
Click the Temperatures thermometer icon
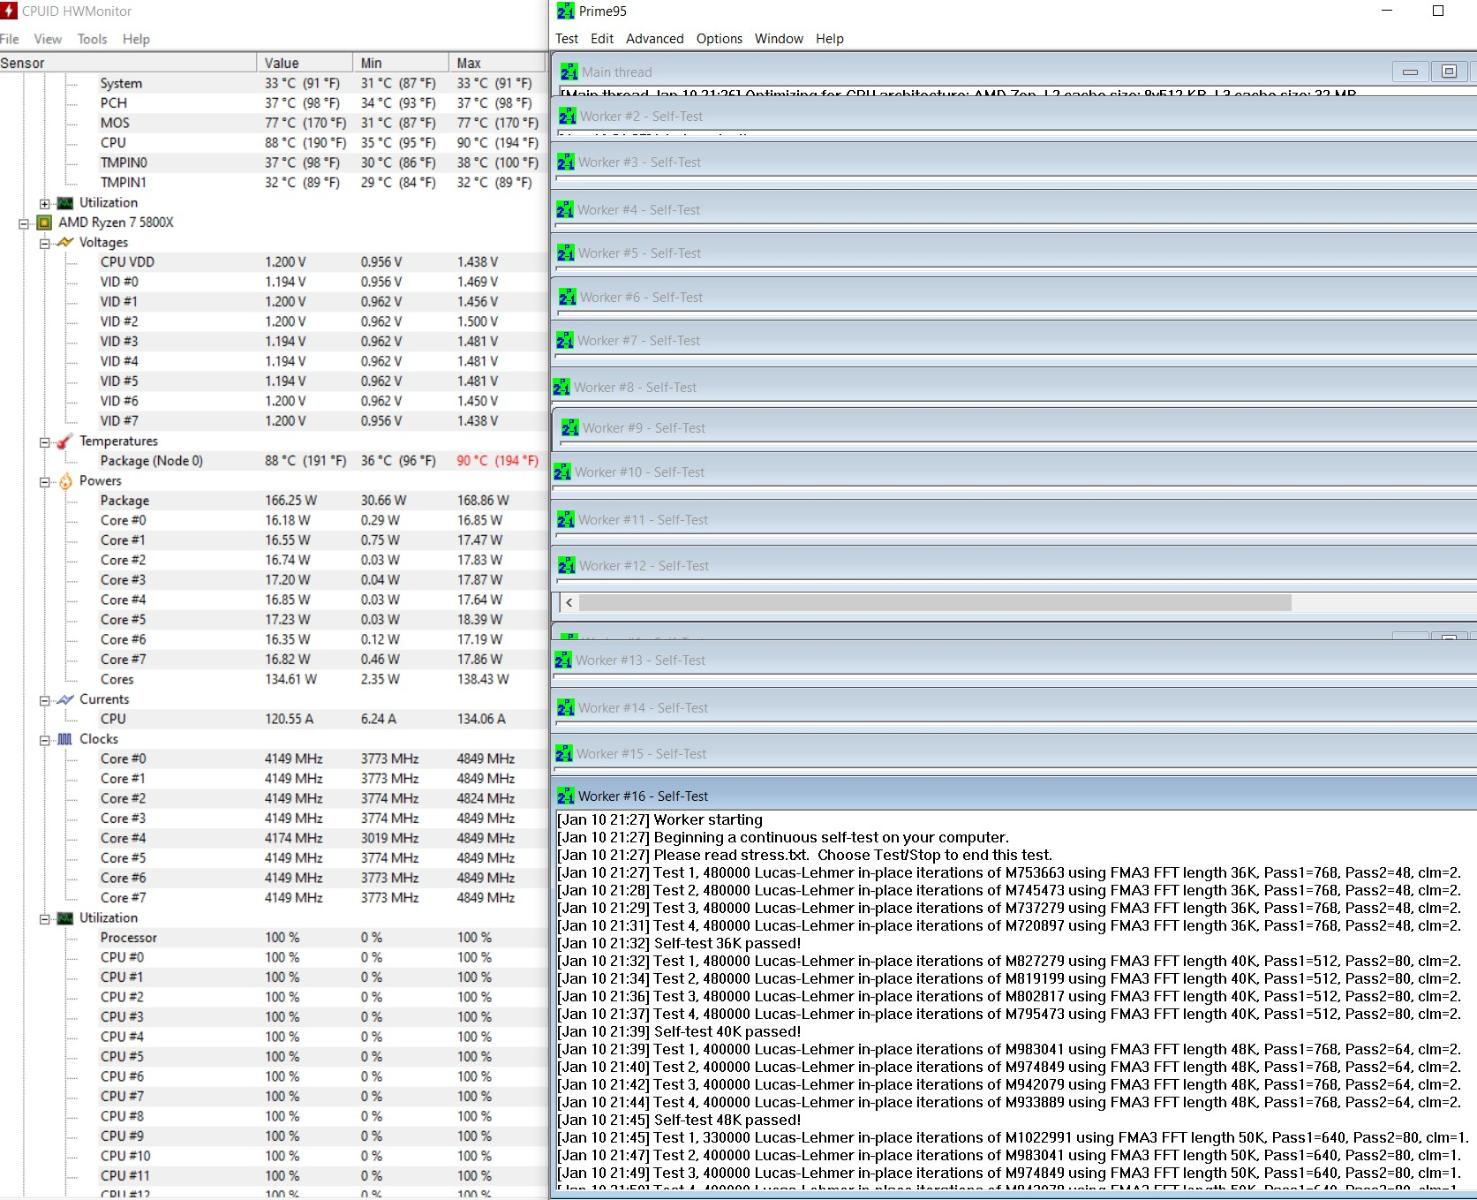coord(65,441)
